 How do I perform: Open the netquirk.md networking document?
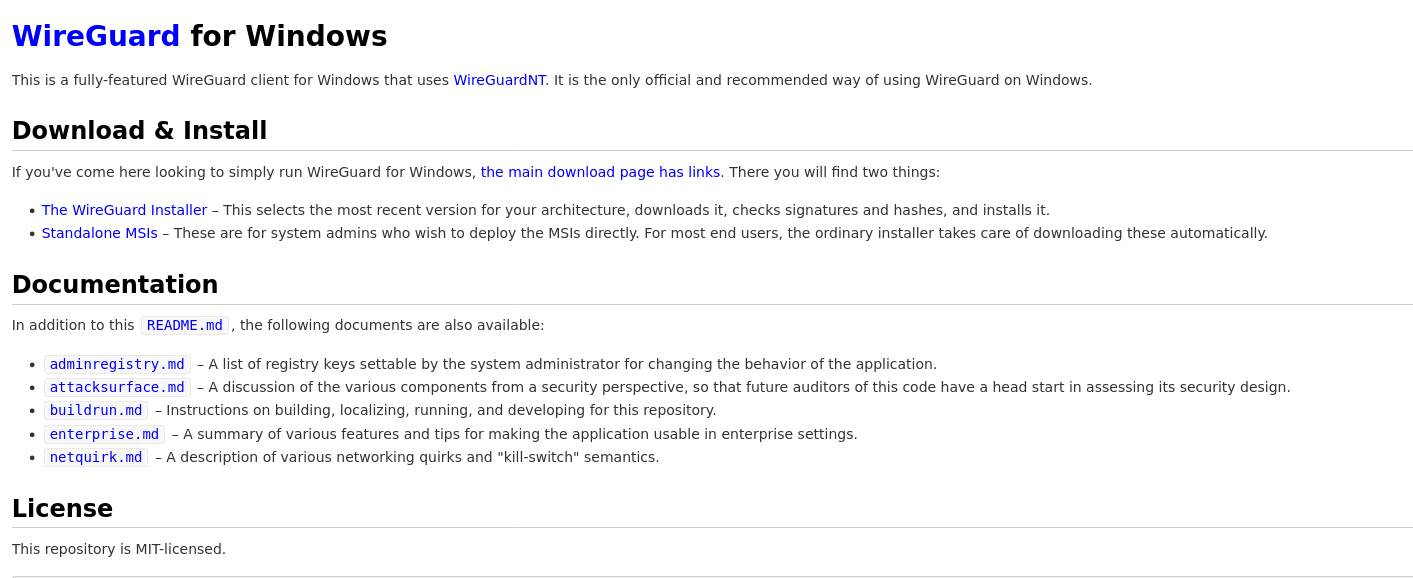(x=95, y=456)
